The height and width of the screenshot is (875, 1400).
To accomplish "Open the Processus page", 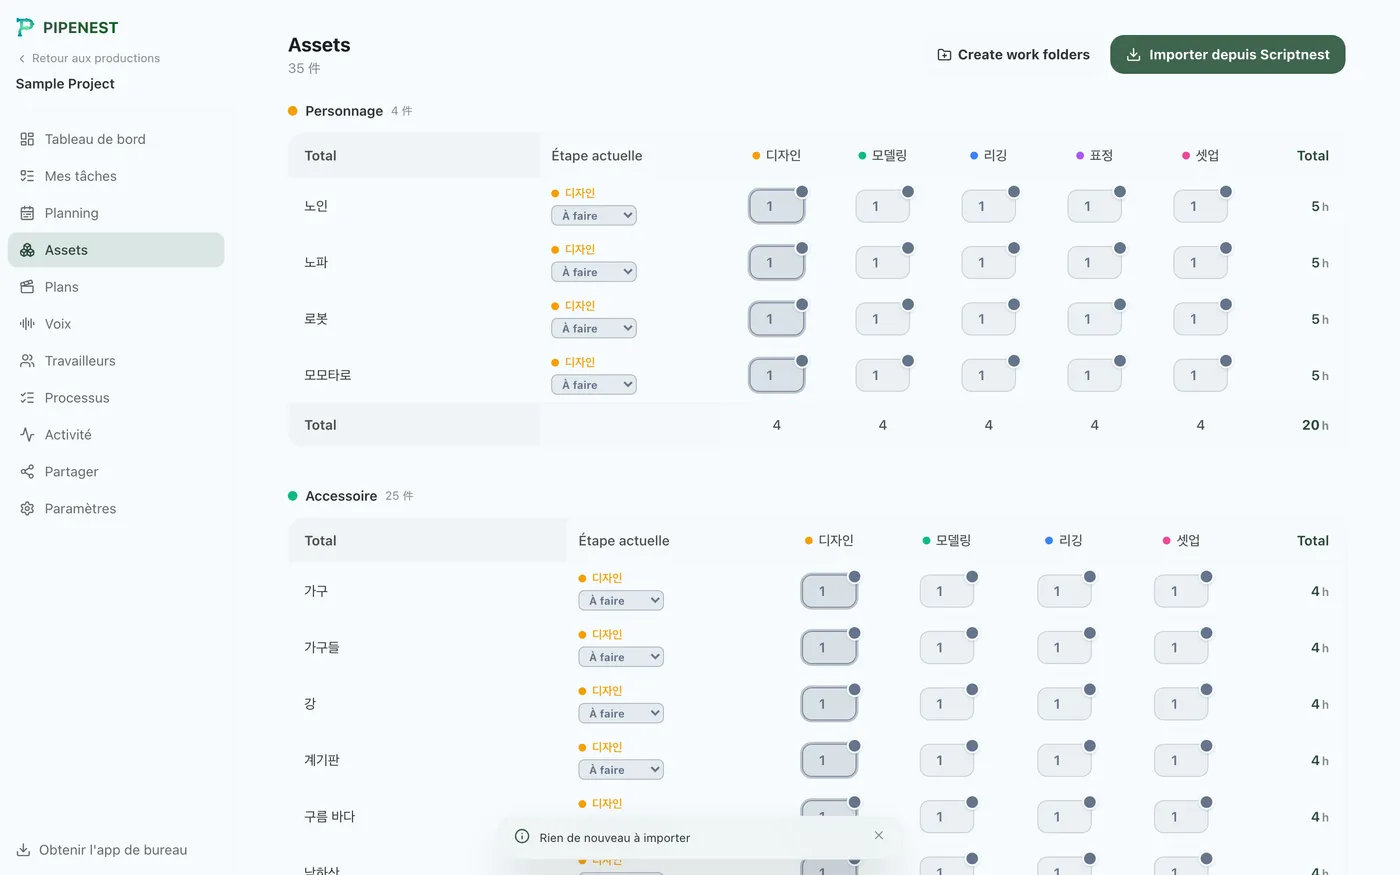I will click(116, 398).
